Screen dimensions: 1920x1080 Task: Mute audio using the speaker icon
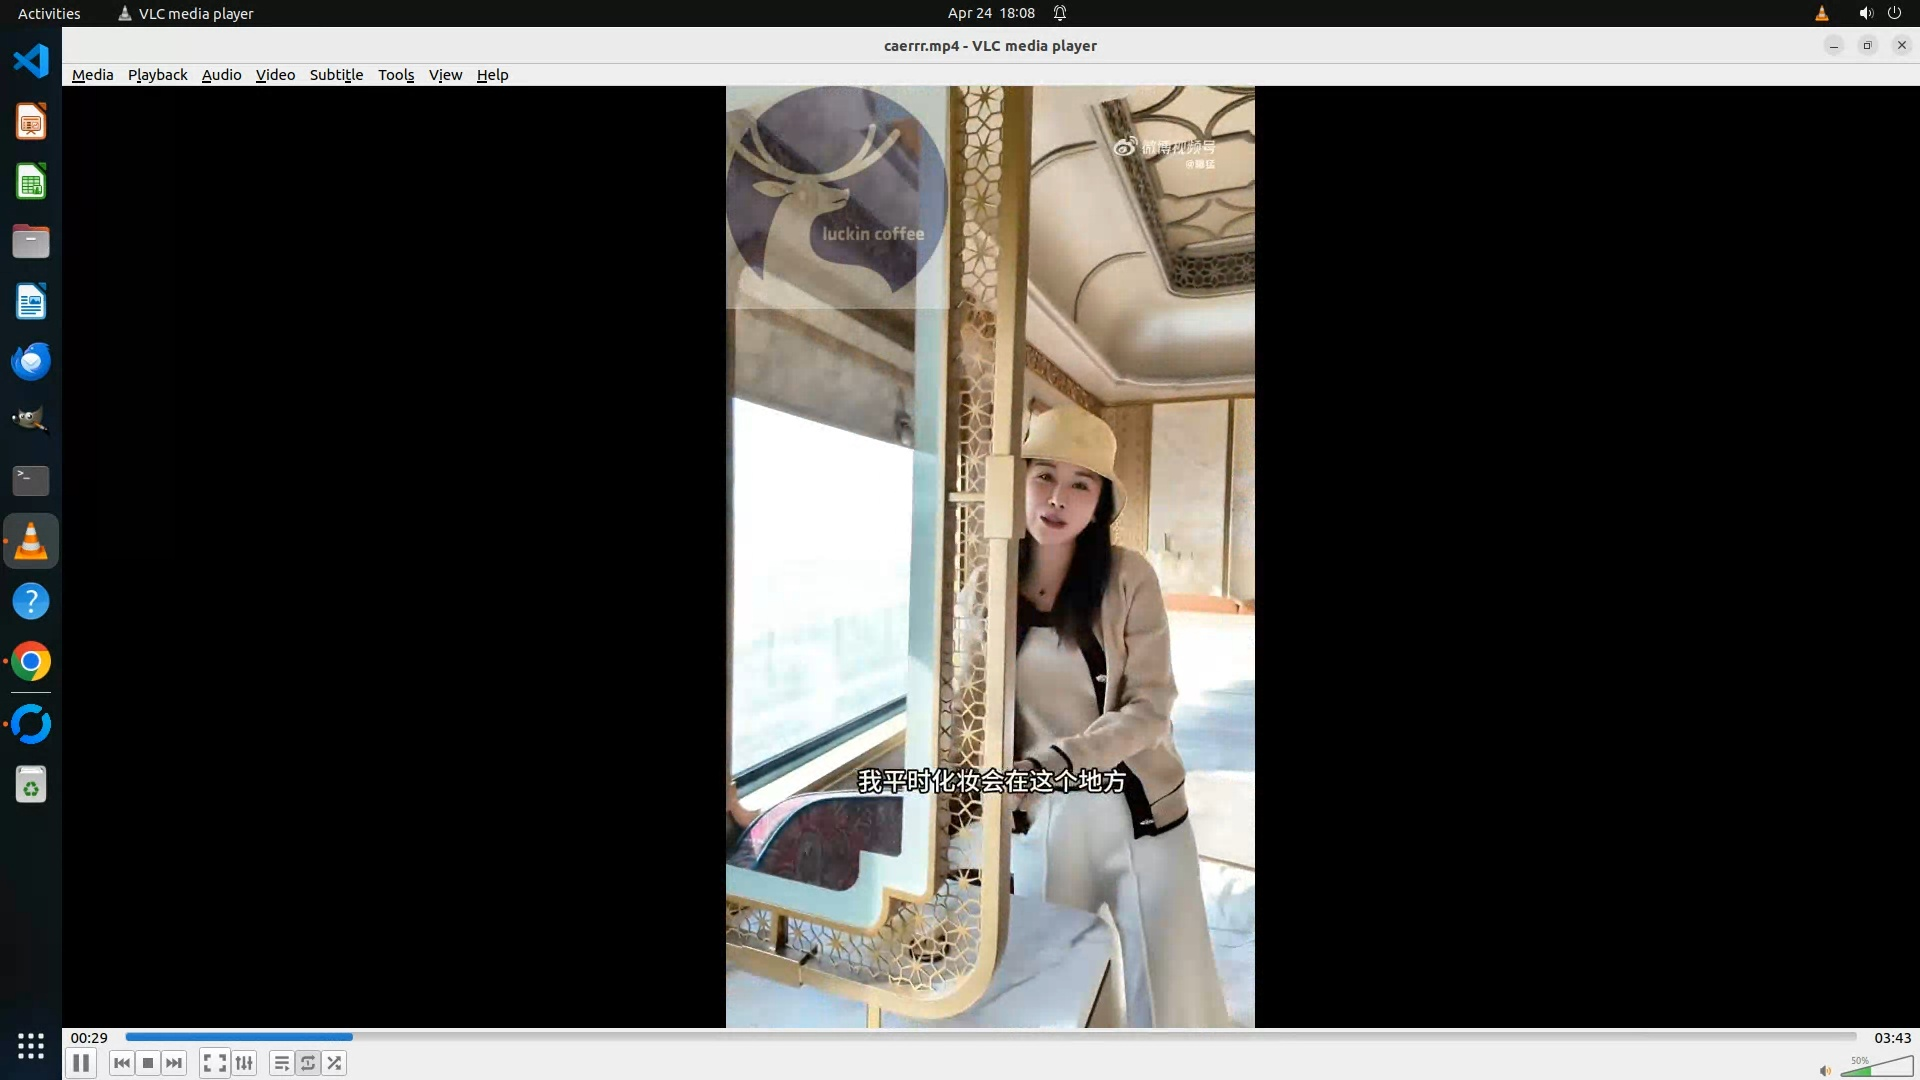(1825, 1070)
